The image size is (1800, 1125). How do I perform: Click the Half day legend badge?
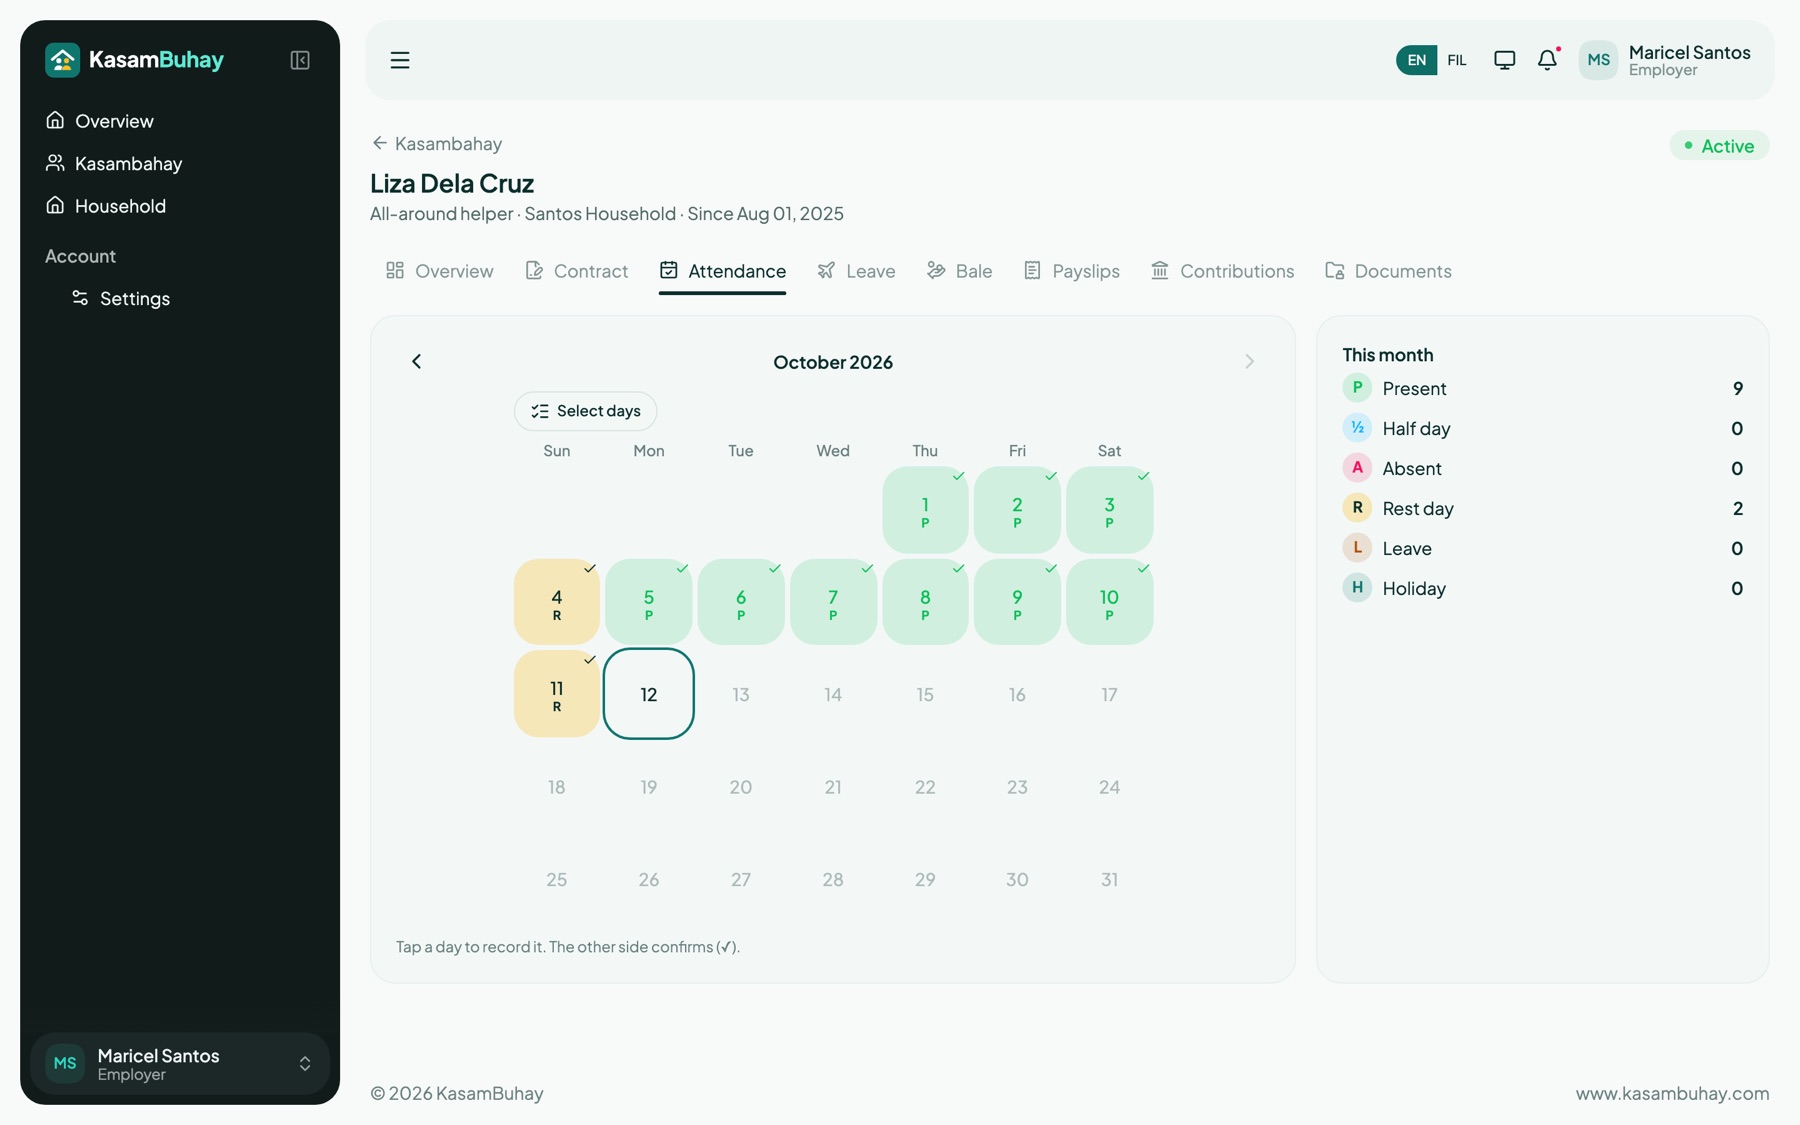[1357, 428]
